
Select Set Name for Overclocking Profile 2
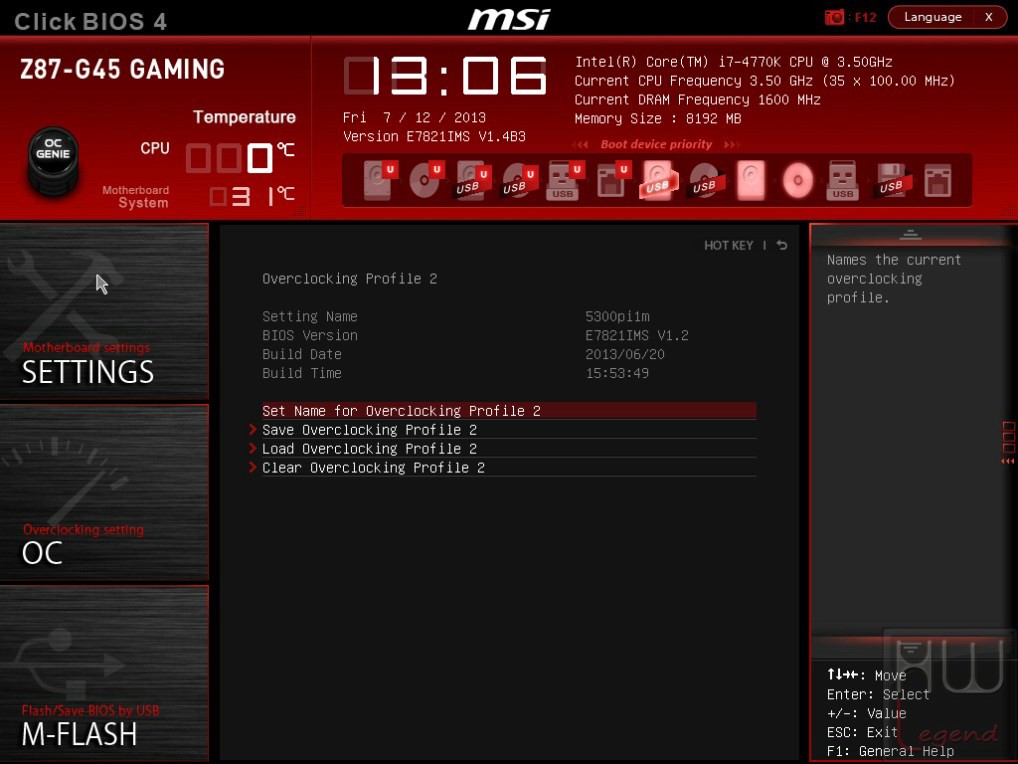tap(508, 411)
